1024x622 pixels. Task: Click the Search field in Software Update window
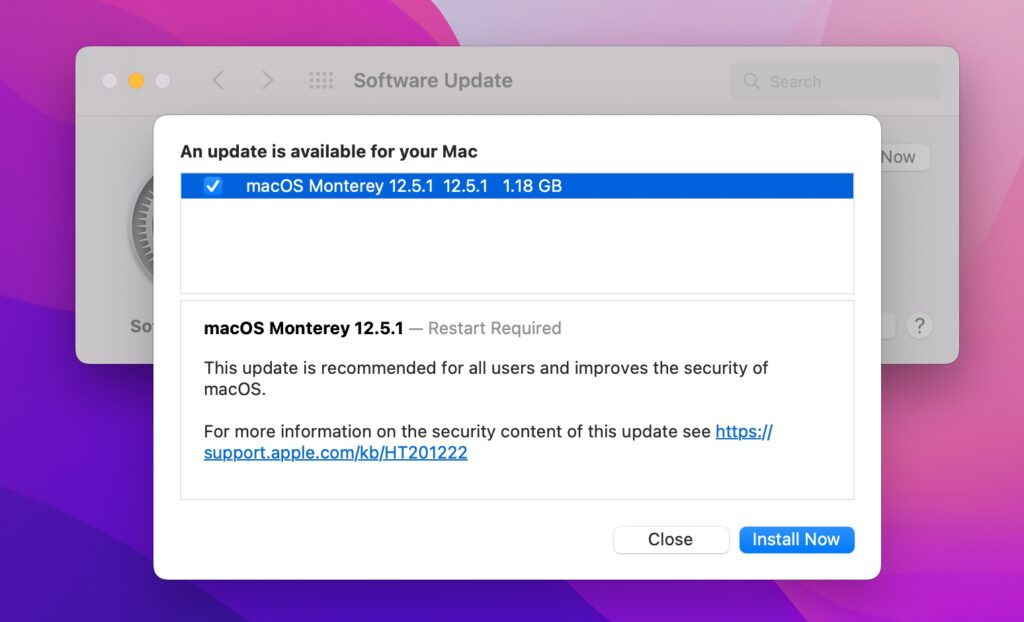(x=835, y=81)
